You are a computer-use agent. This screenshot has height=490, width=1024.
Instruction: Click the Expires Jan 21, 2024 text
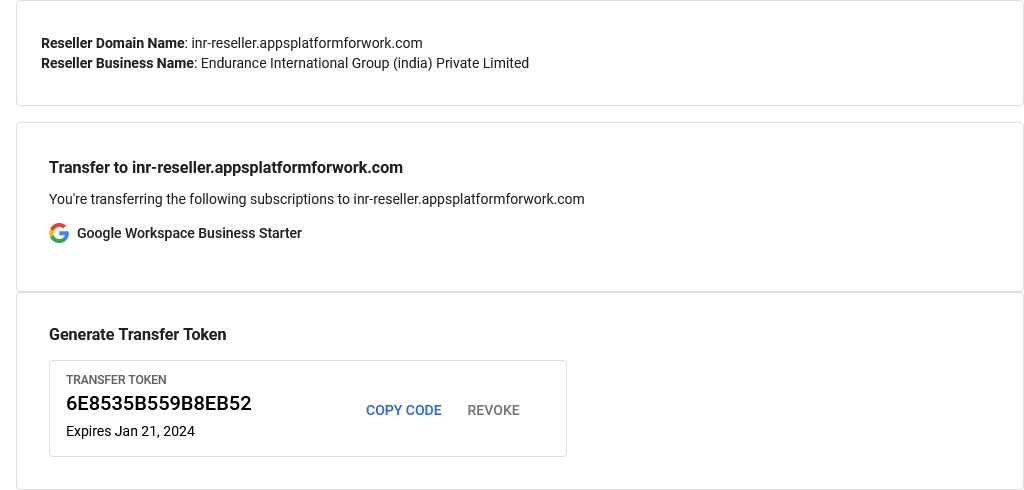[130, 432]
